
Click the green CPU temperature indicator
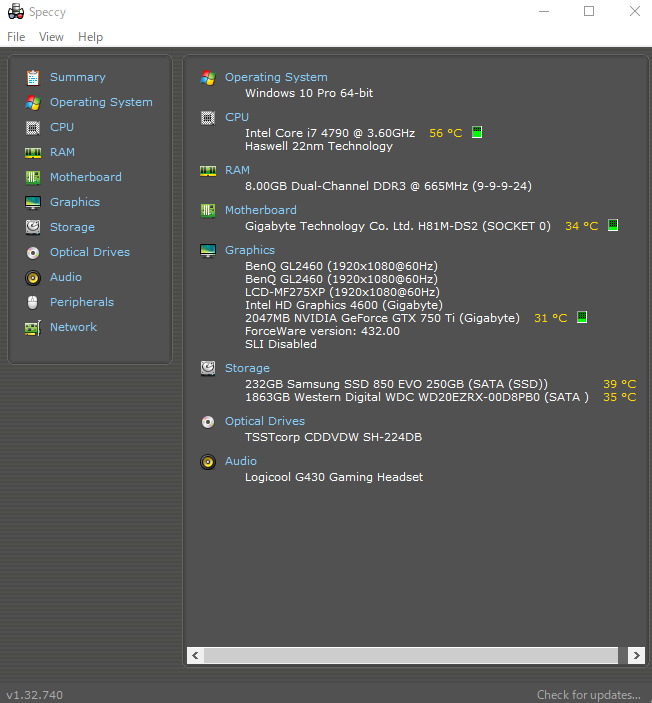click(477, 133)
